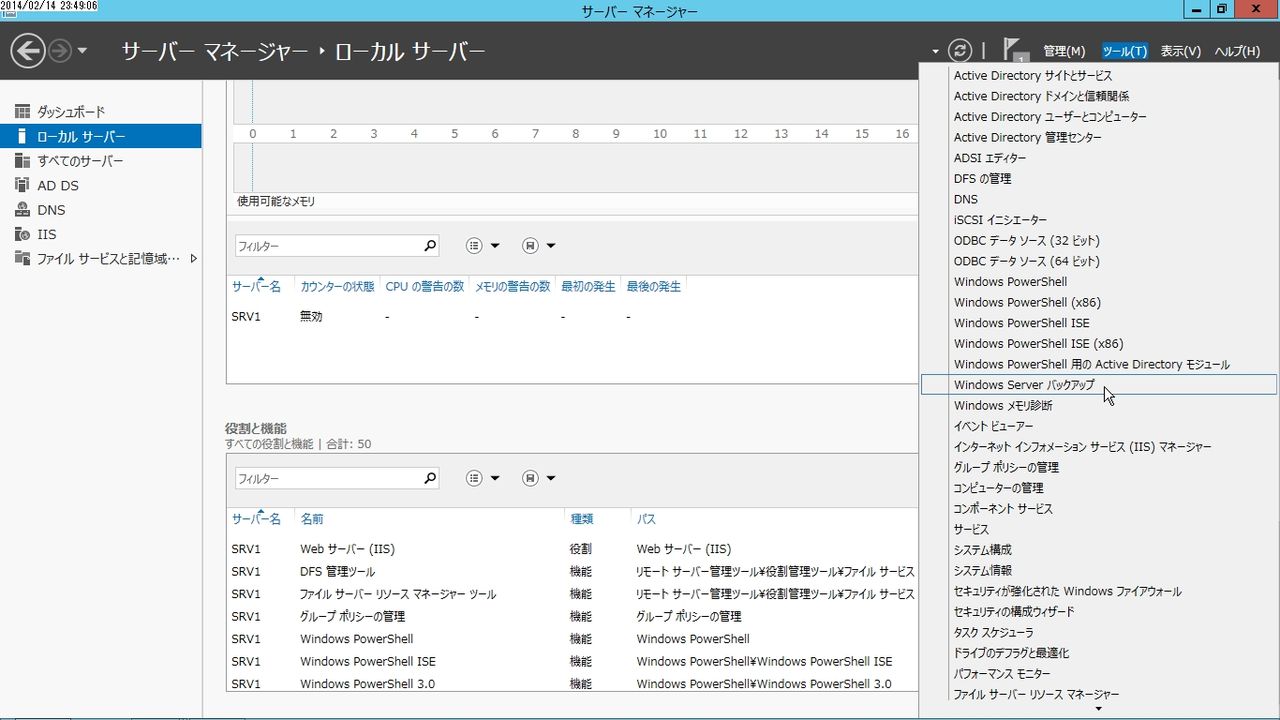Select ローカル サーバー in the sidebar

[100, 136]
